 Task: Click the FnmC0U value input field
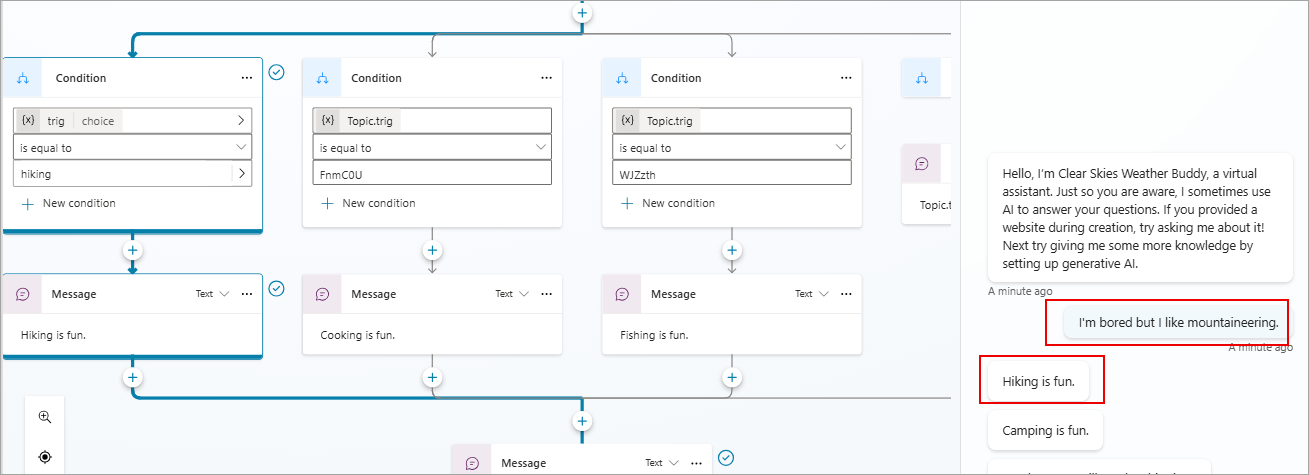[432, 173]
